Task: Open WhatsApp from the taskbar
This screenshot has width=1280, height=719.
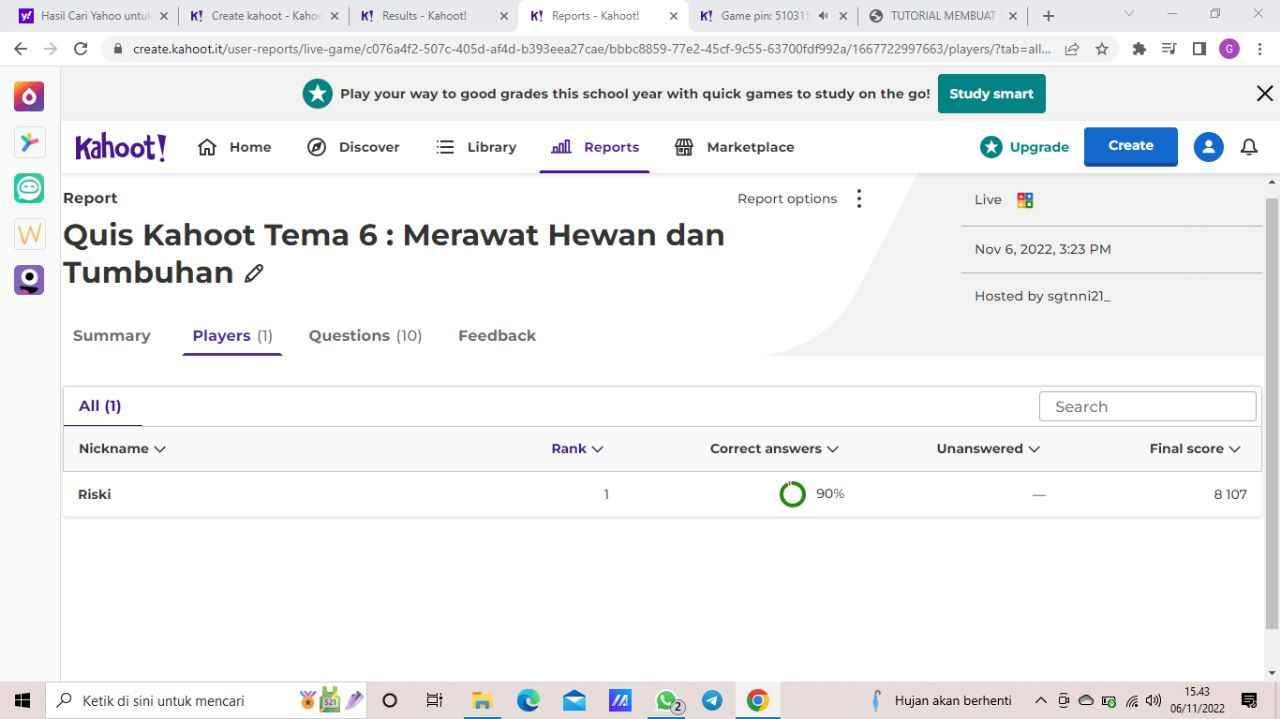Action: (x=667, y=701)
